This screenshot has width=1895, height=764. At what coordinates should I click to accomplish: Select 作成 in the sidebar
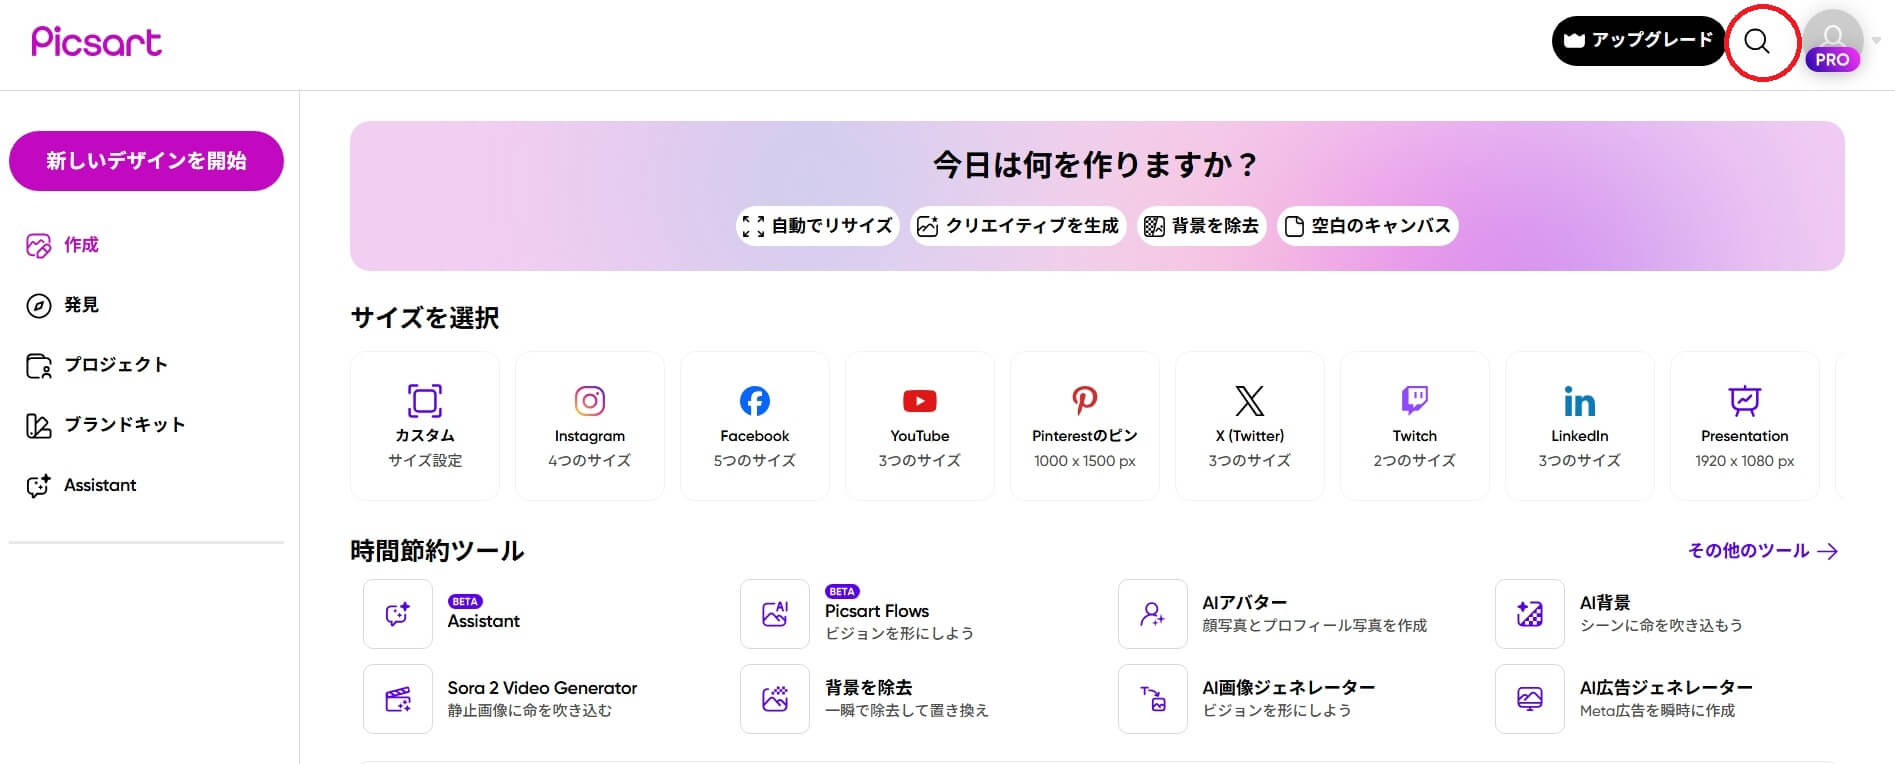point(80,245)
